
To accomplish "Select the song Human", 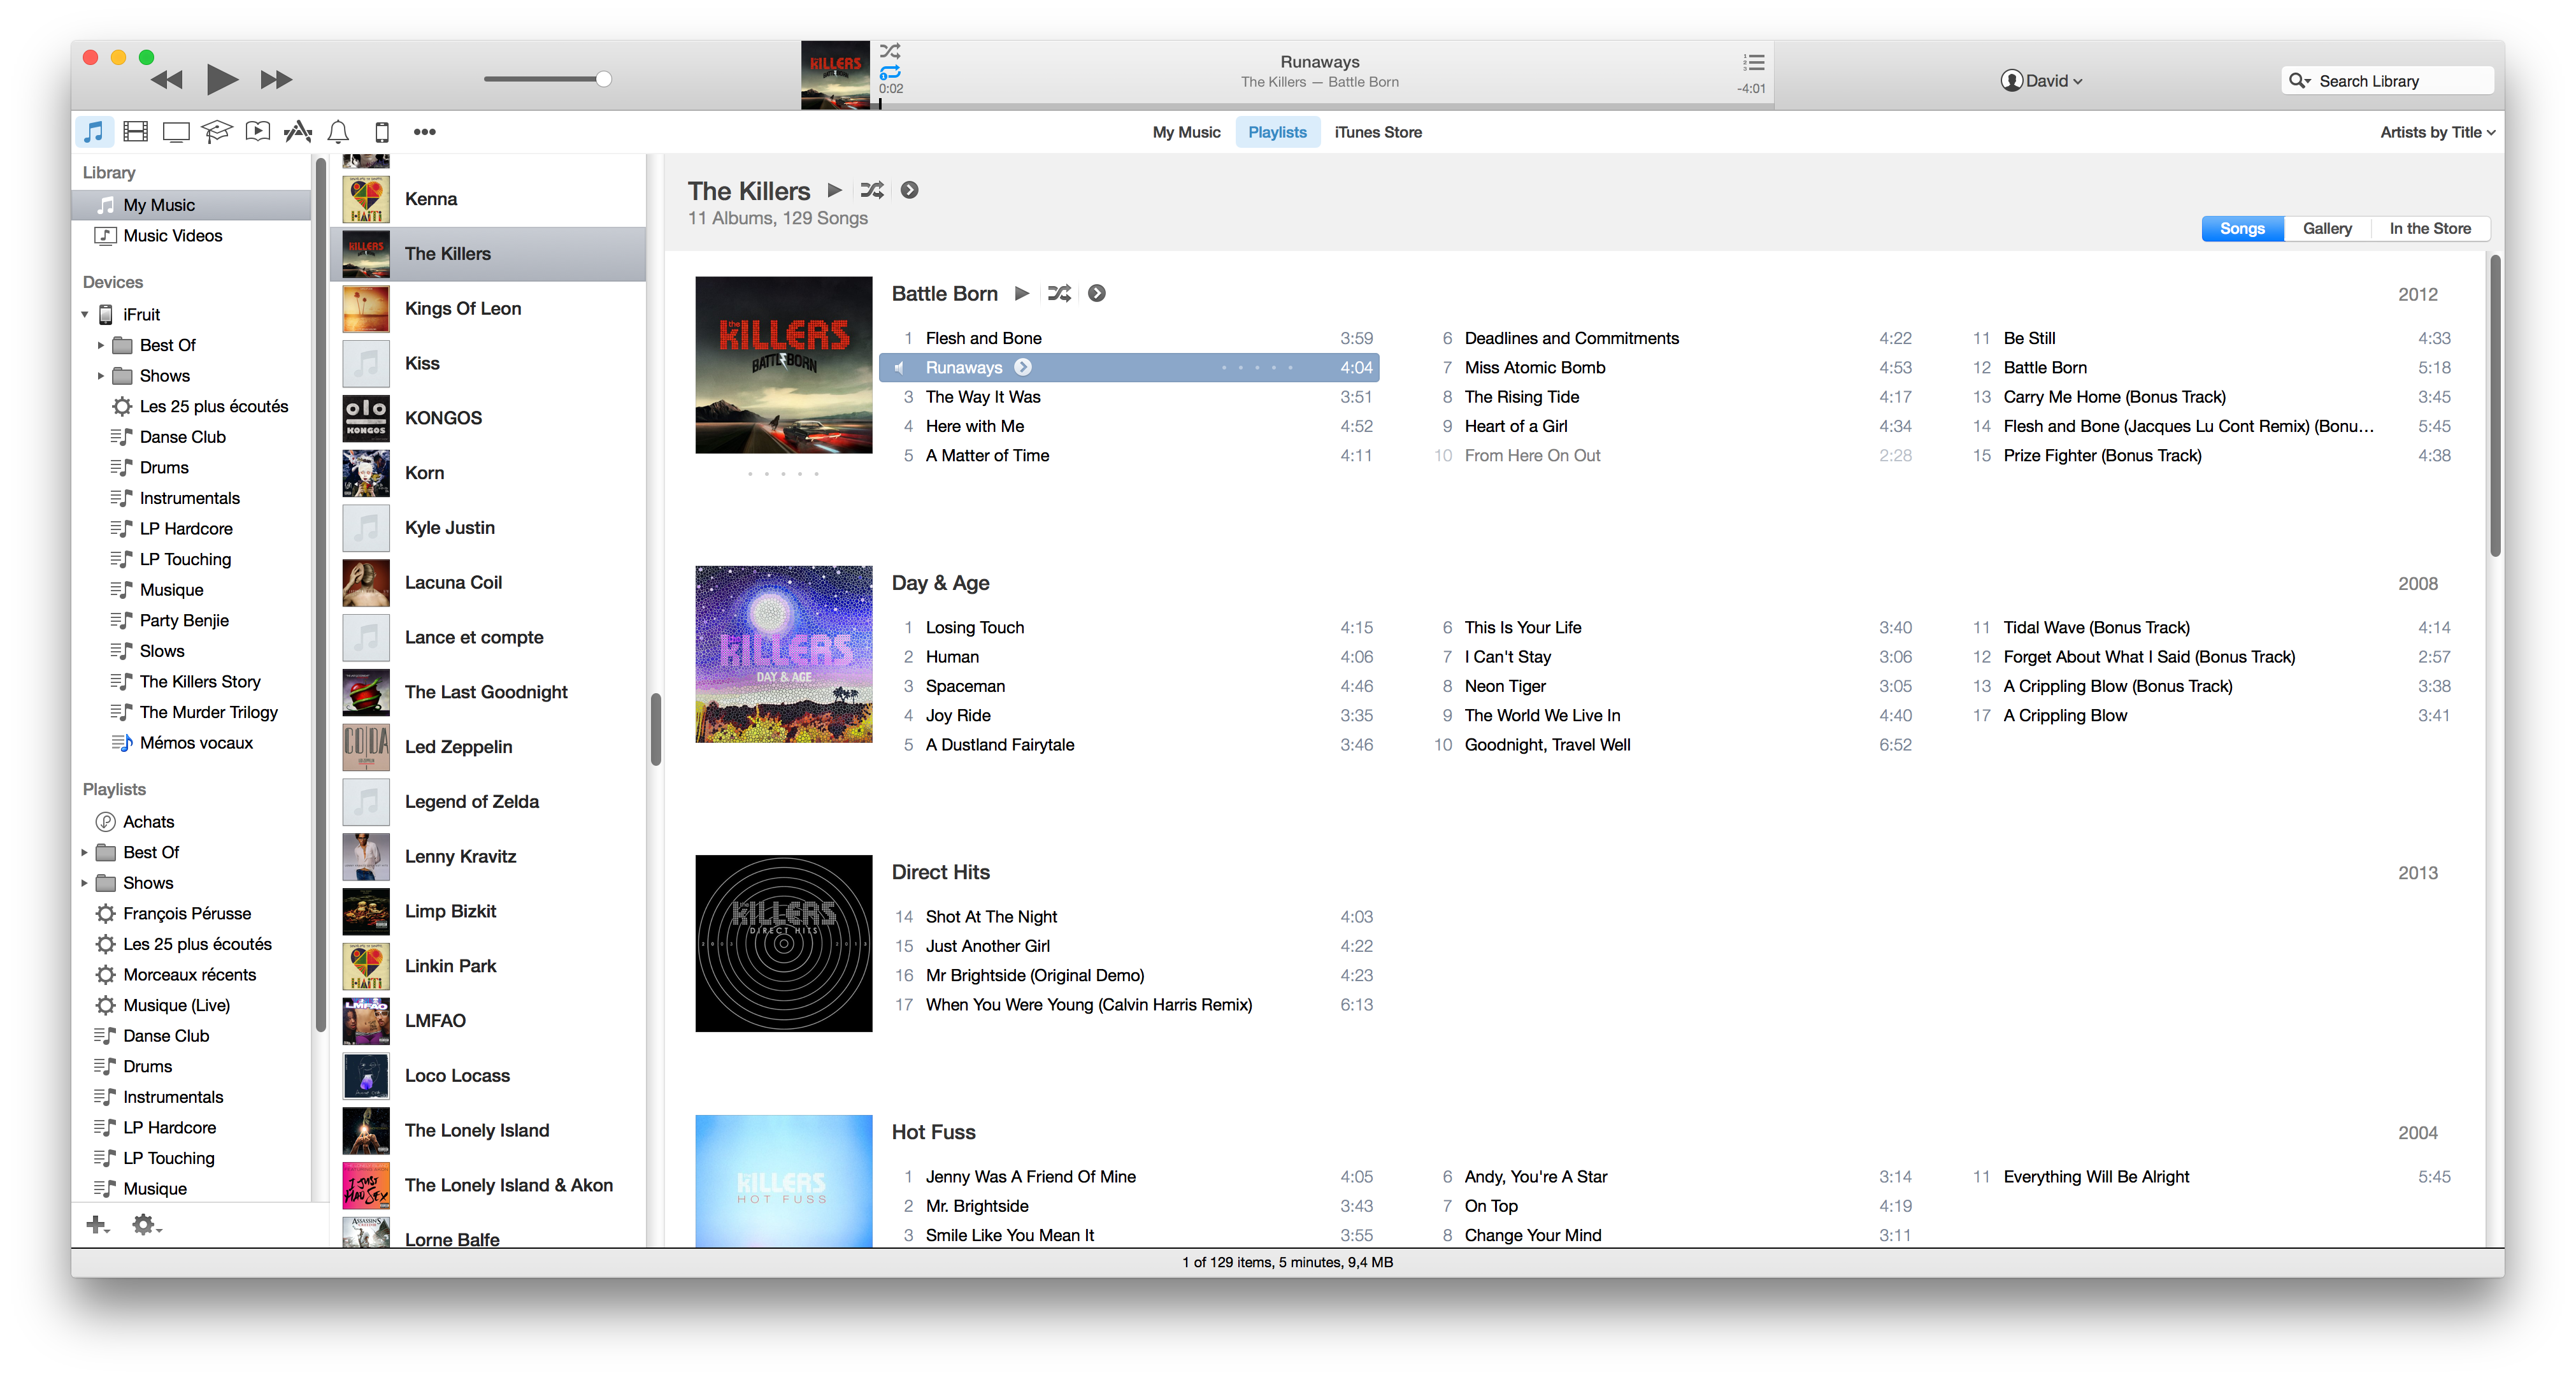I will click(x=951, y=657).
